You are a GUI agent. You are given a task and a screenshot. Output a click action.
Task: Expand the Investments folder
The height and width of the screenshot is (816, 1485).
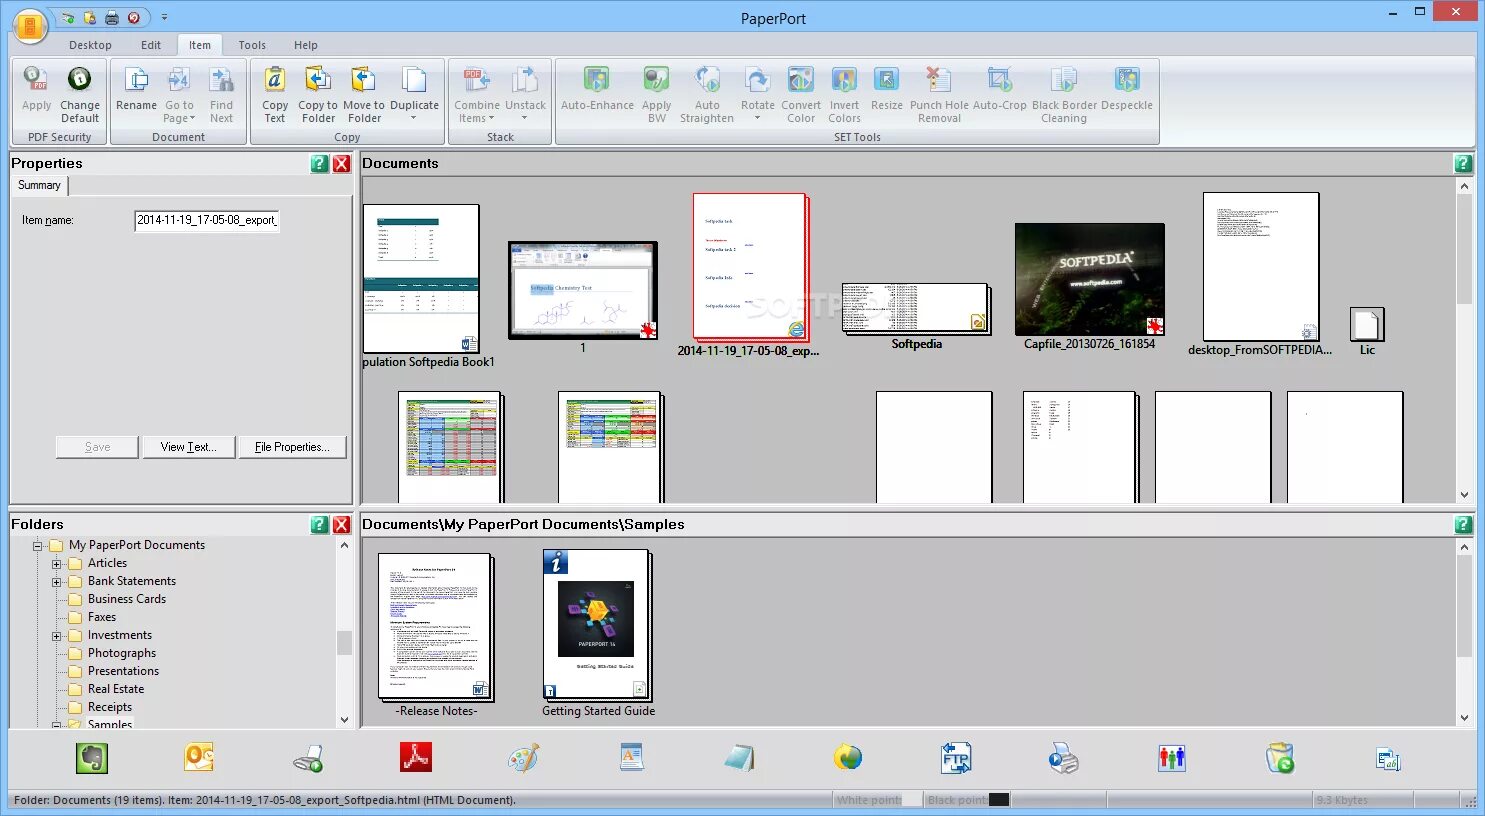[57, 636]
